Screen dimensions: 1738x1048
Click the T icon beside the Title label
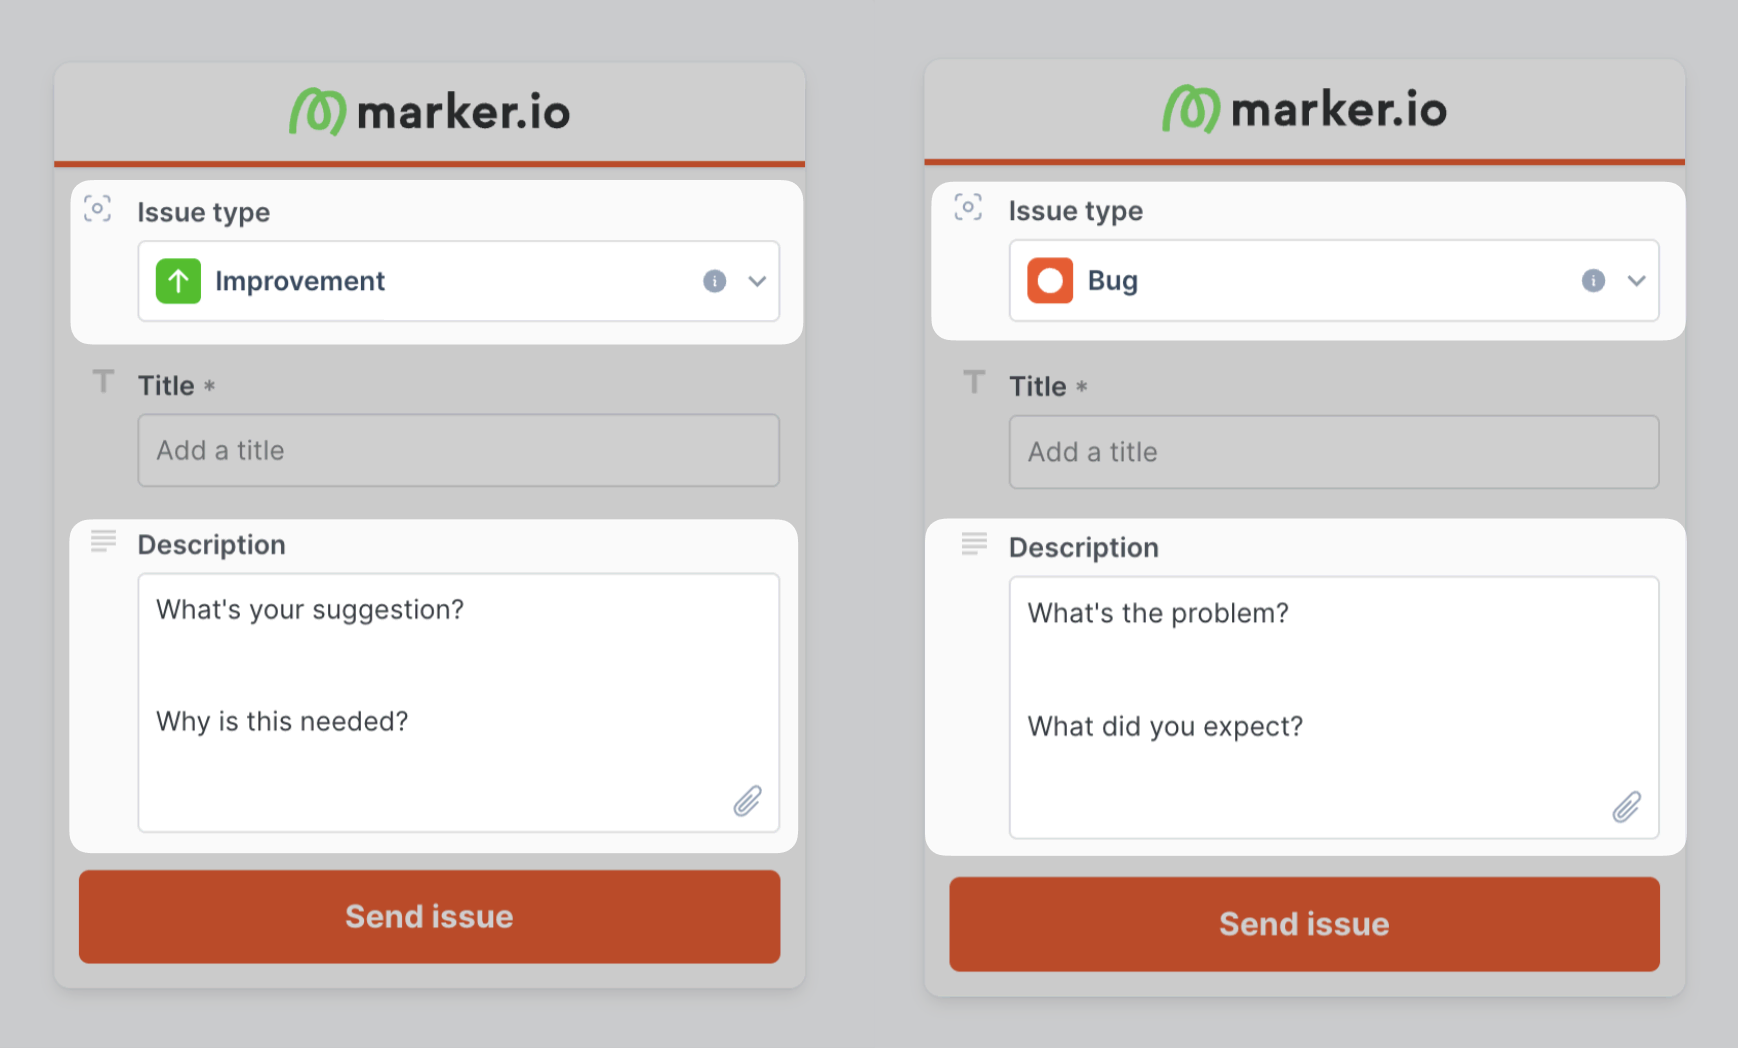102,381
